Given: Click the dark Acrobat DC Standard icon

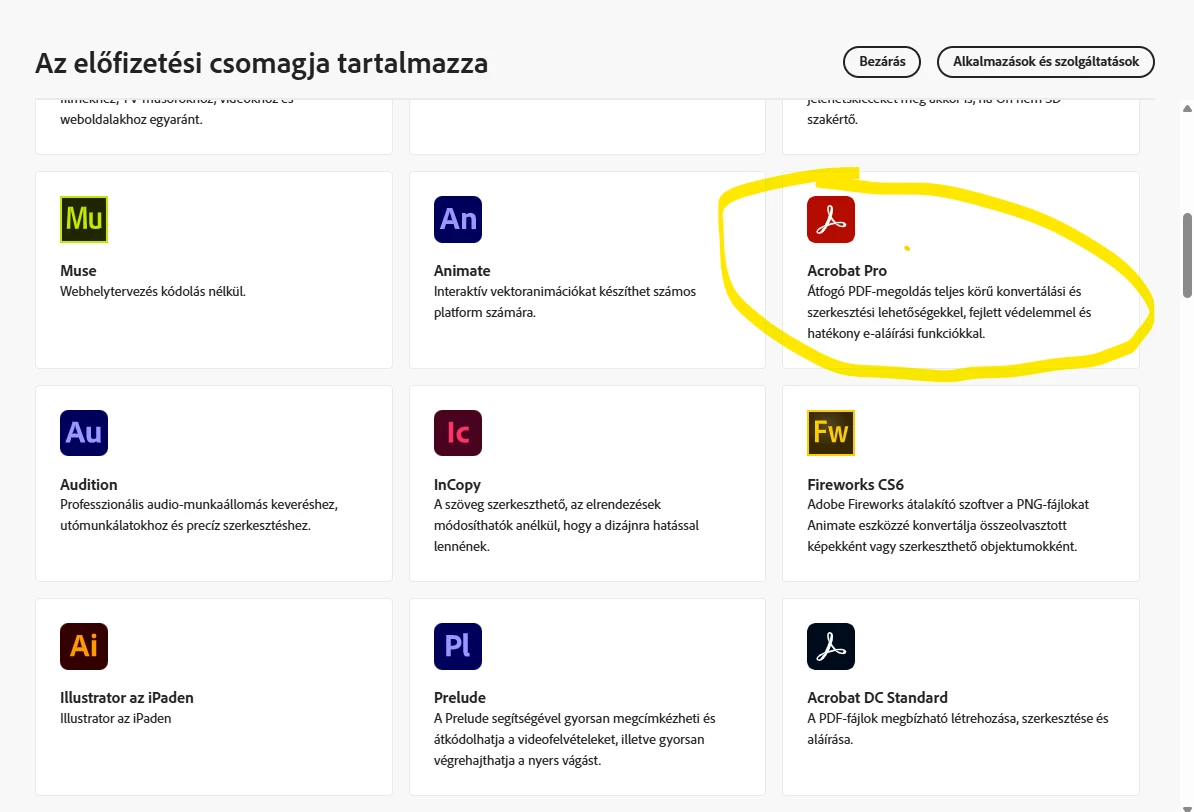Looking at the screenshot, I should pos(831,646).
